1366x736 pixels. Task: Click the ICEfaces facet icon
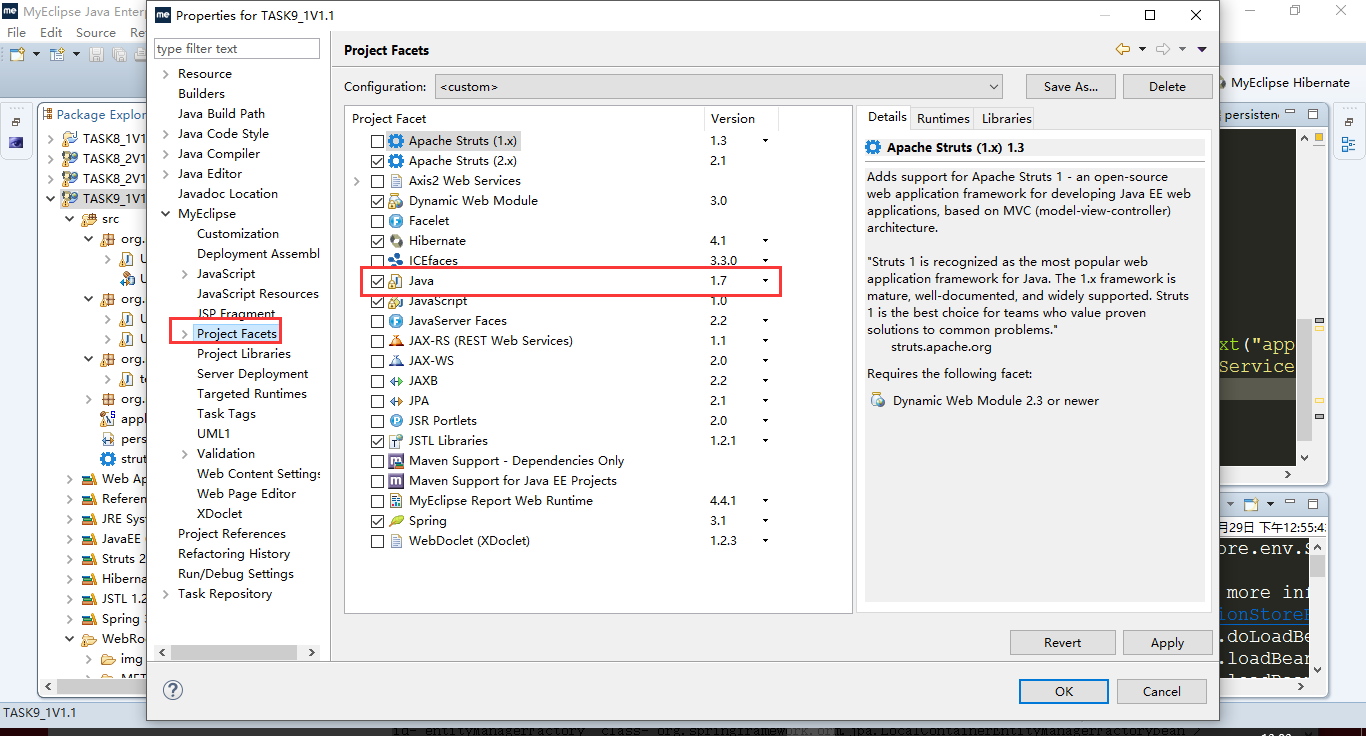(x=396, y=261)
